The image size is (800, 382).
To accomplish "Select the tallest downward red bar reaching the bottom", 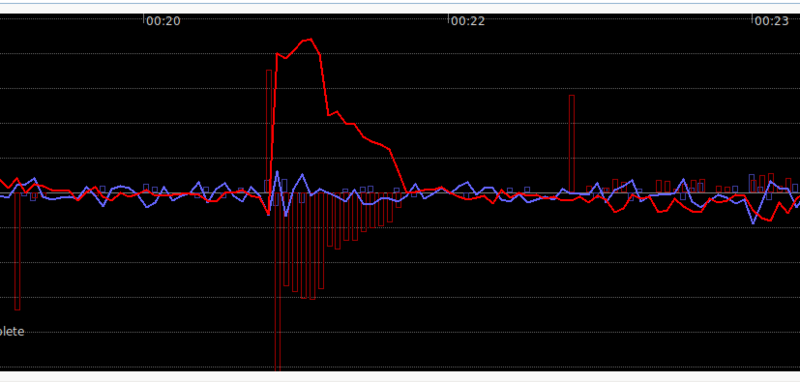I will [278, 282].
